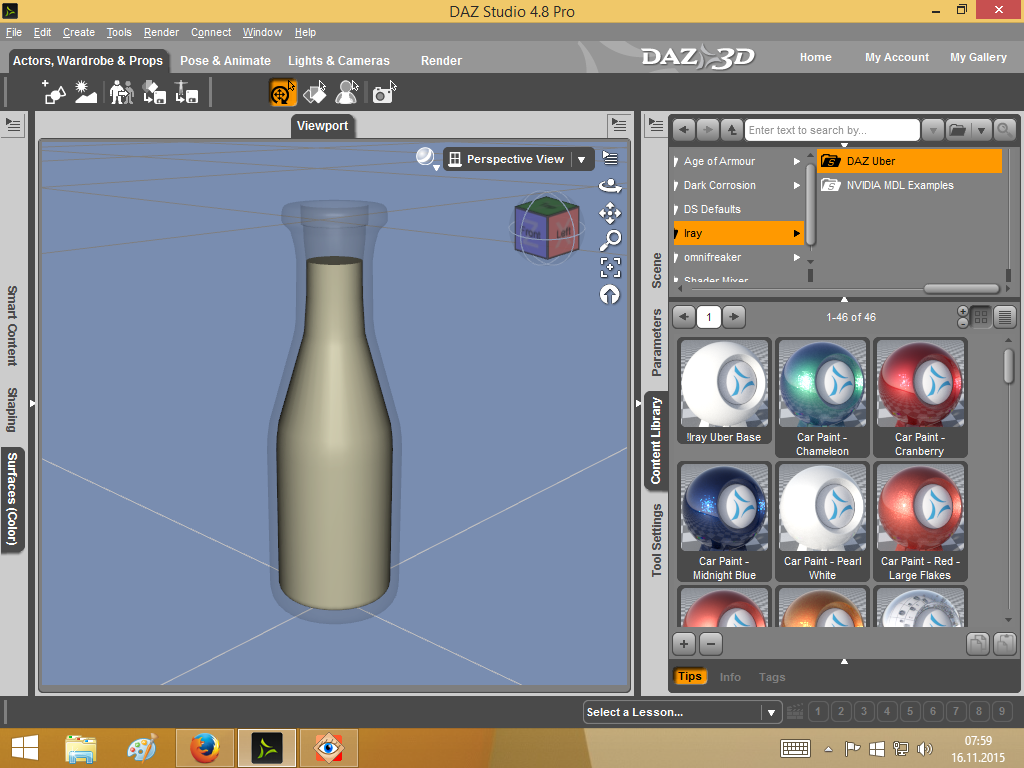The width and height of the screenshot is (1024, 768).
Task: Click the category list horizontal scrollbar
Action: [x=961, y=289]
